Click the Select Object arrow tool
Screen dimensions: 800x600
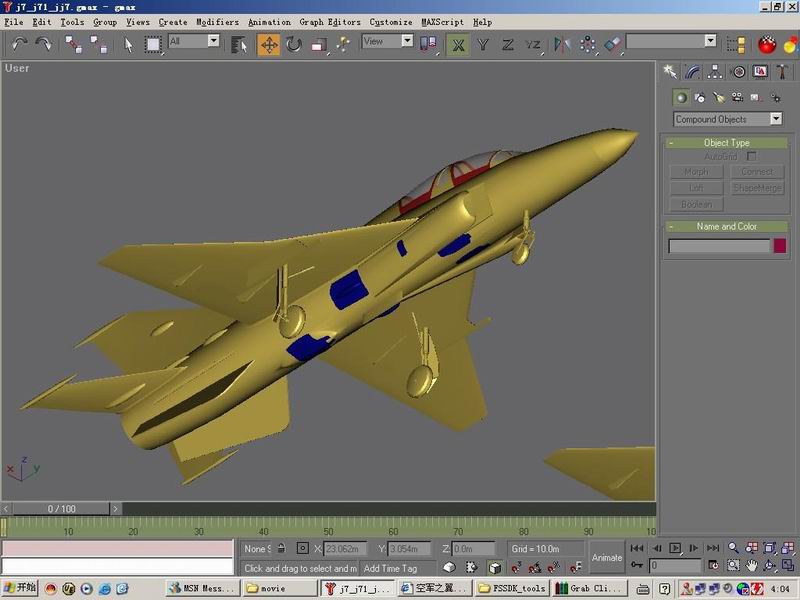click(128, 44)
